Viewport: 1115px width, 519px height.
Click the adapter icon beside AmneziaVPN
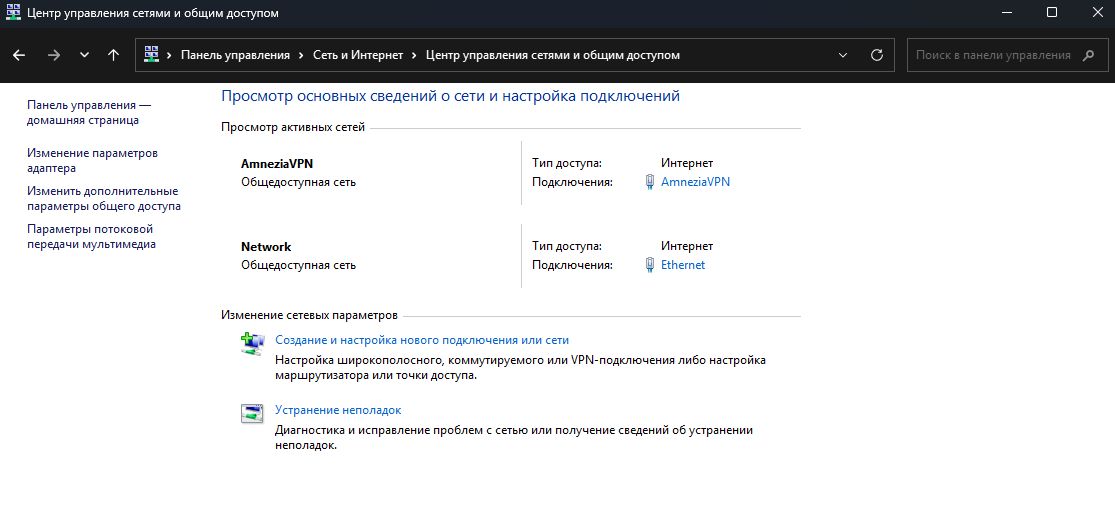(649, 181)
